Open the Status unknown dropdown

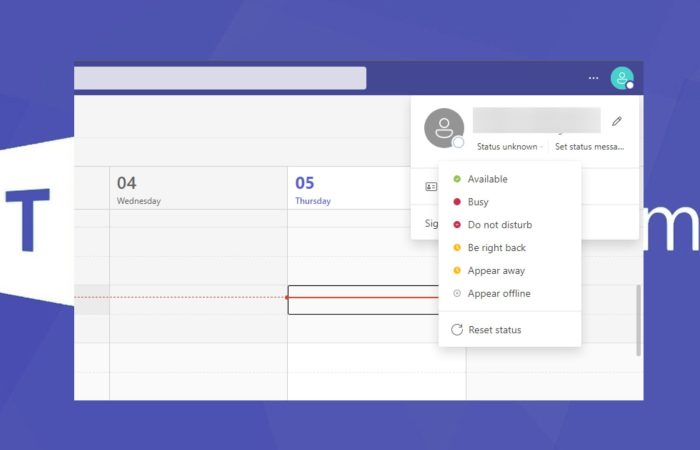click(x=509, y=146)
